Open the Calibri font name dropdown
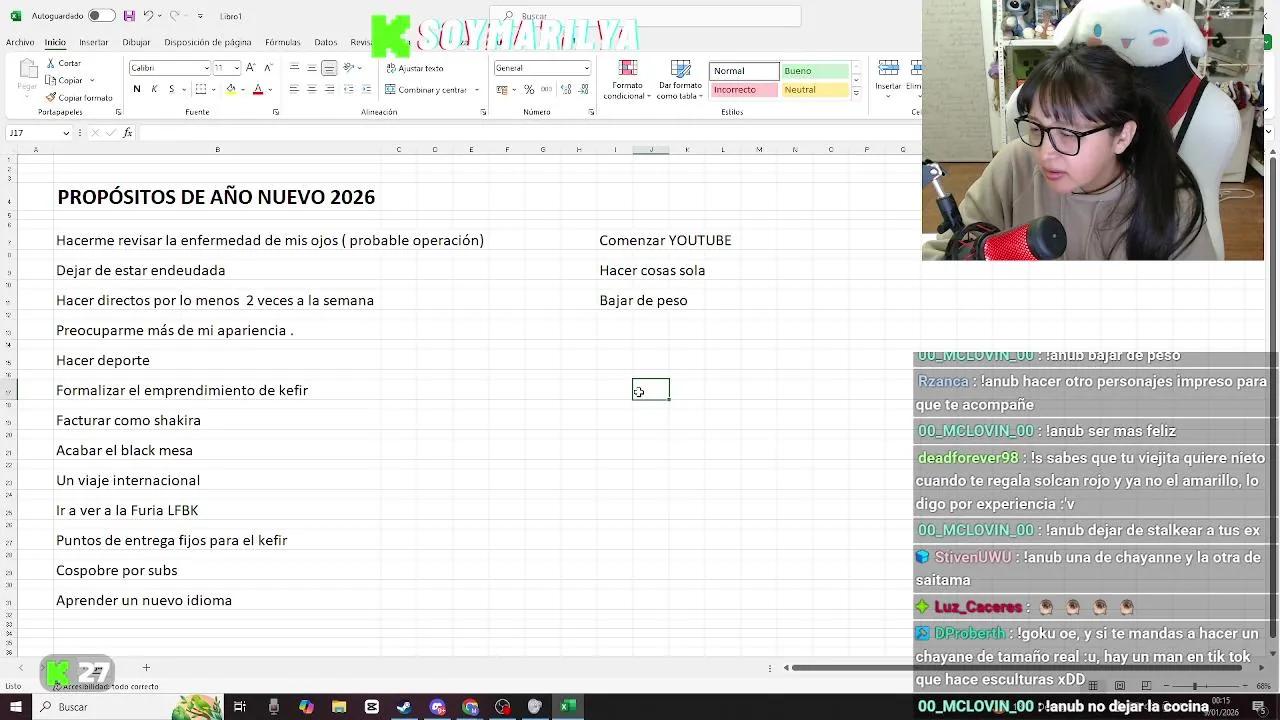The image size is (1280, 720). click(206, 68)
